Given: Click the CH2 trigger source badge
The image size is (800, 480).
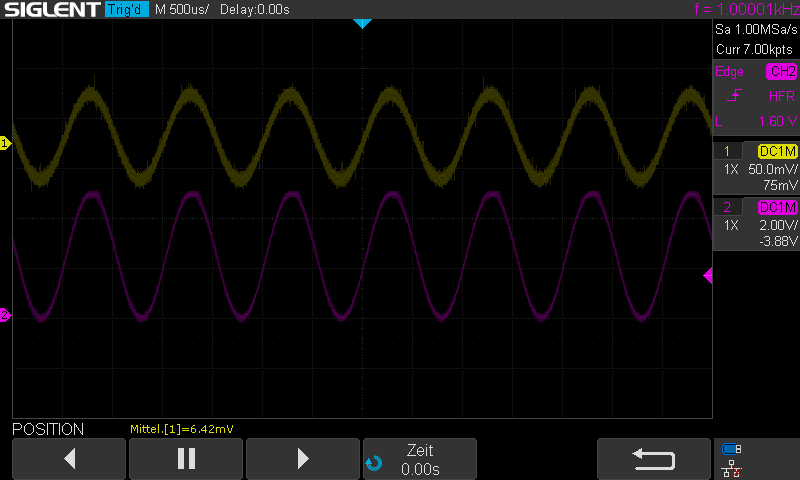Looking at the screenshot, I should coord(781,71).
